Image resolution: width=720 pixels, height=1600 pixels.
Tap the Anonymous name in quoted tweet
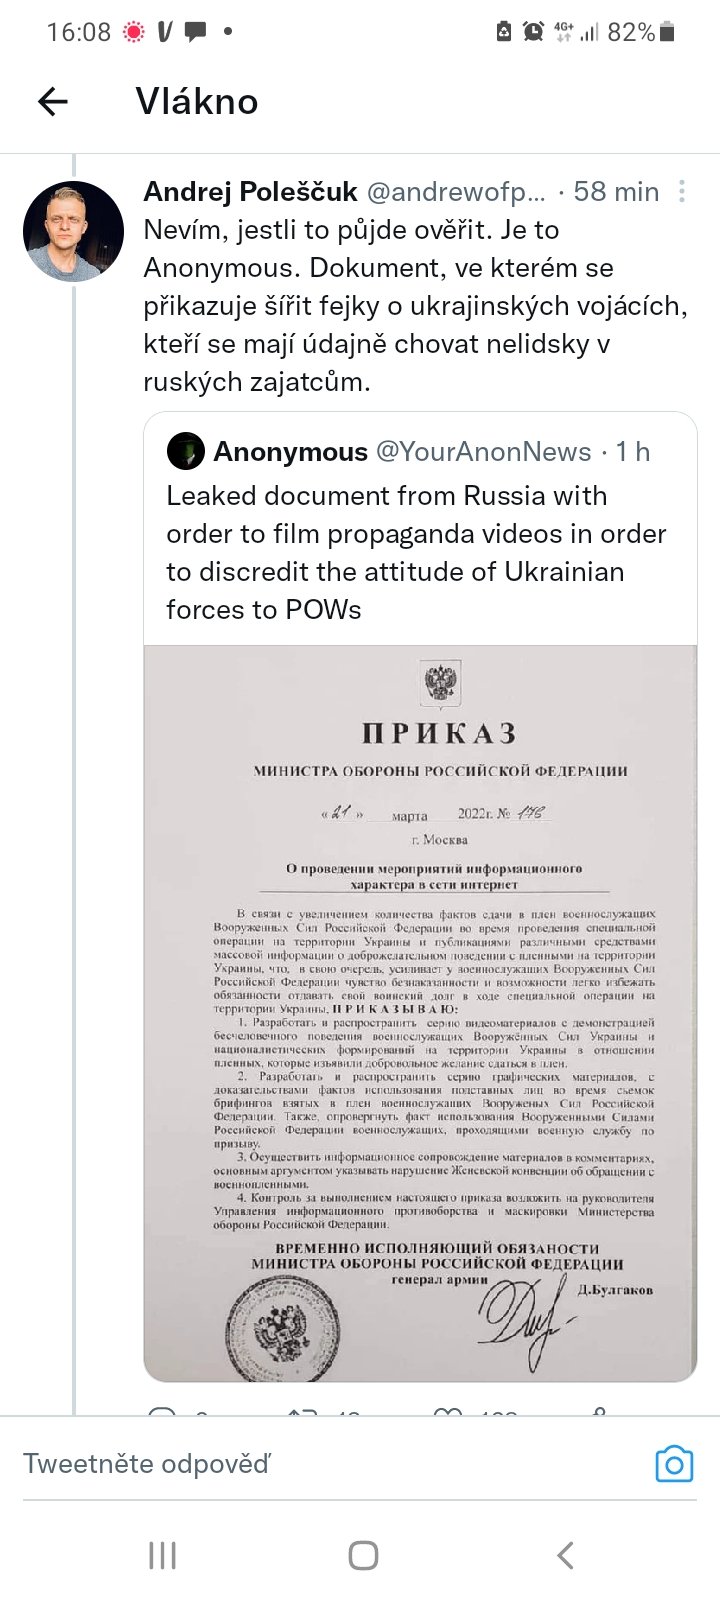pos(290,452)
